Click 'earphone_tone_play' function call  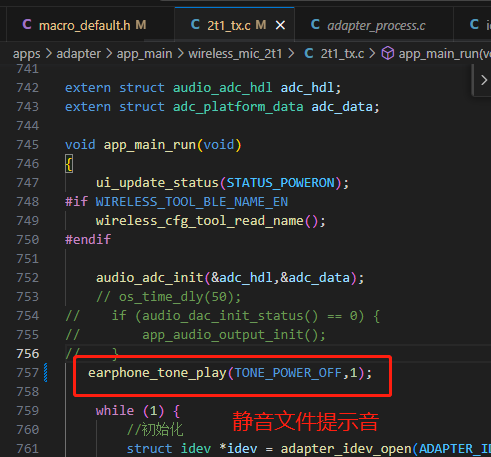157,373
